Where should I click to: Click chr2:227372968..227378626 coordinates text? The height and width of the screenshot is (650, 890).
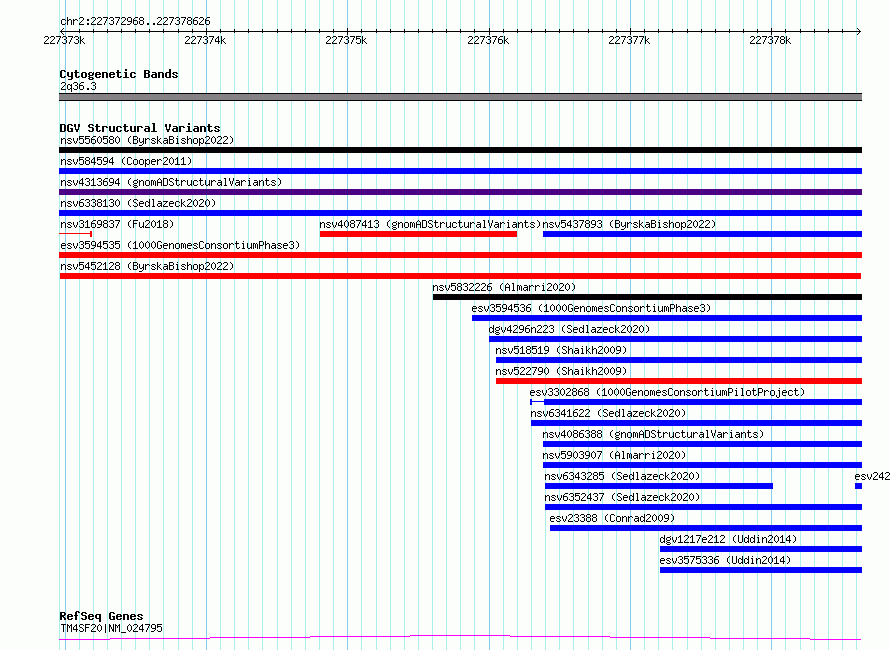[x=135, y=22]
